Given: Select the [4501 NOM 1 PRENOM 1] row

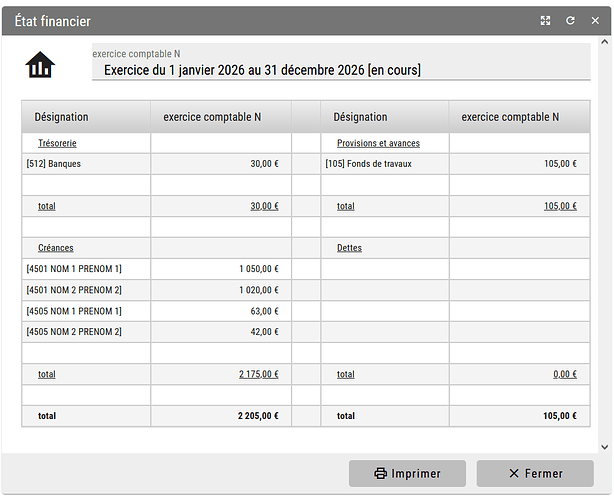Looking at the screenshot, I should pos(157,269).
